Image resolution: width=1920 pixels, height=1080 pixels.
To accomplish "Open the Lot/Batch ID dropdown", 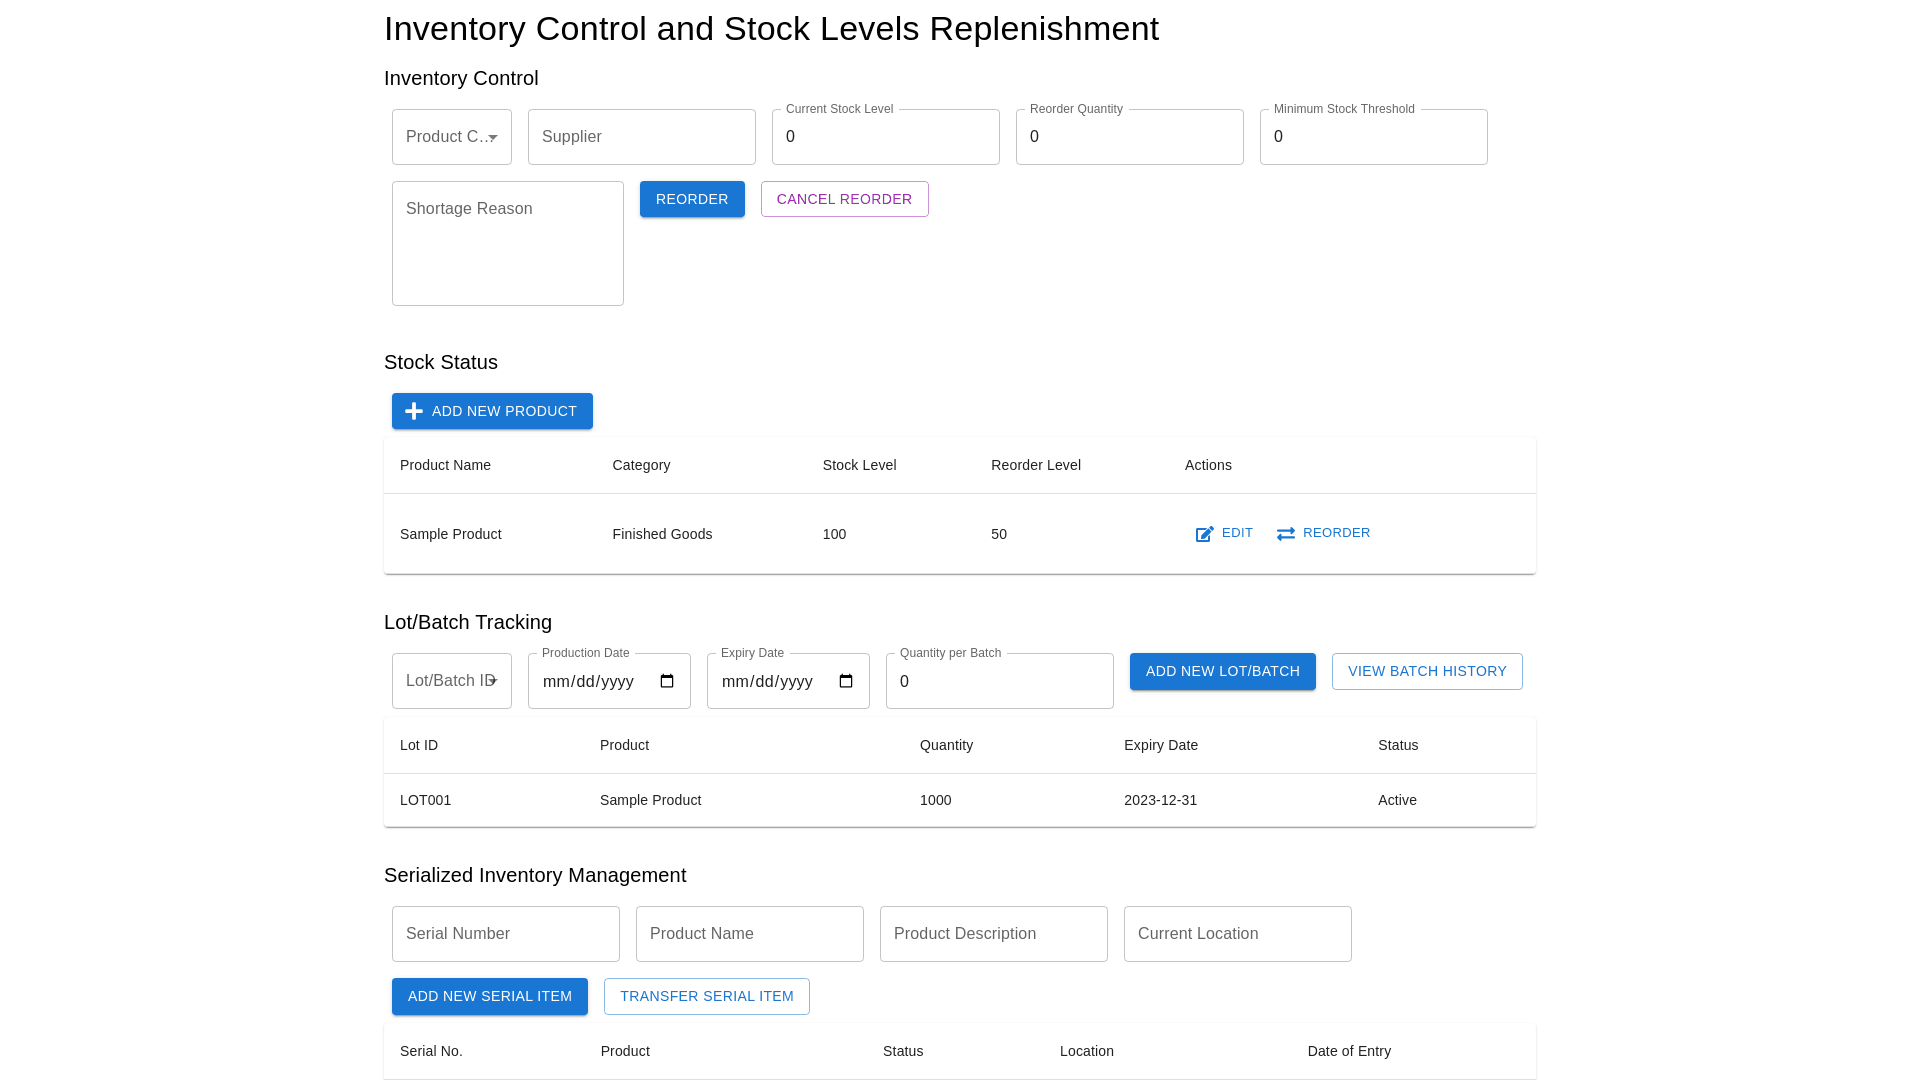I will pyautogui.click(x=452, y=681).
